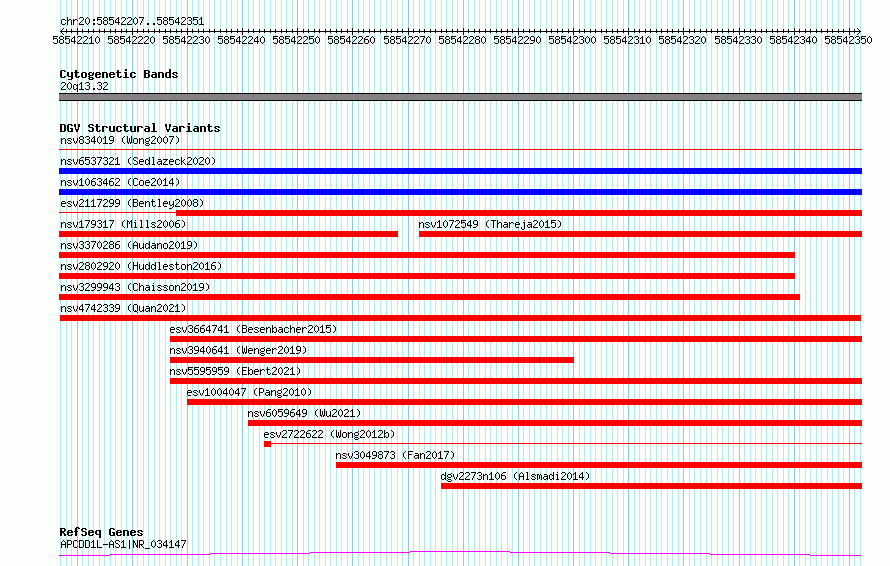Click the nsv3370286 (Audano2019) red bar
The height and width of the screenshot is (566, 890).
[427, 255]
